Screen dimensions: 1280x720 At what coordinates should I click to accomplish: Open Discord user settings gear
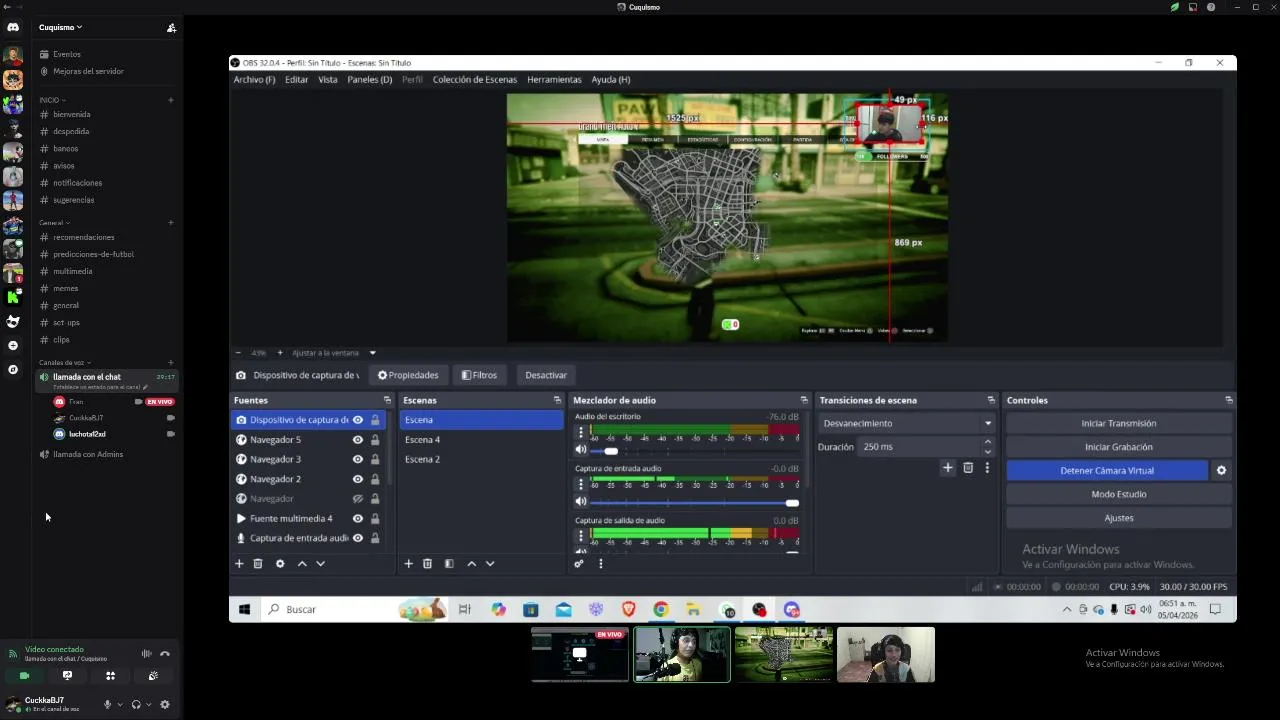pos(165,704)
